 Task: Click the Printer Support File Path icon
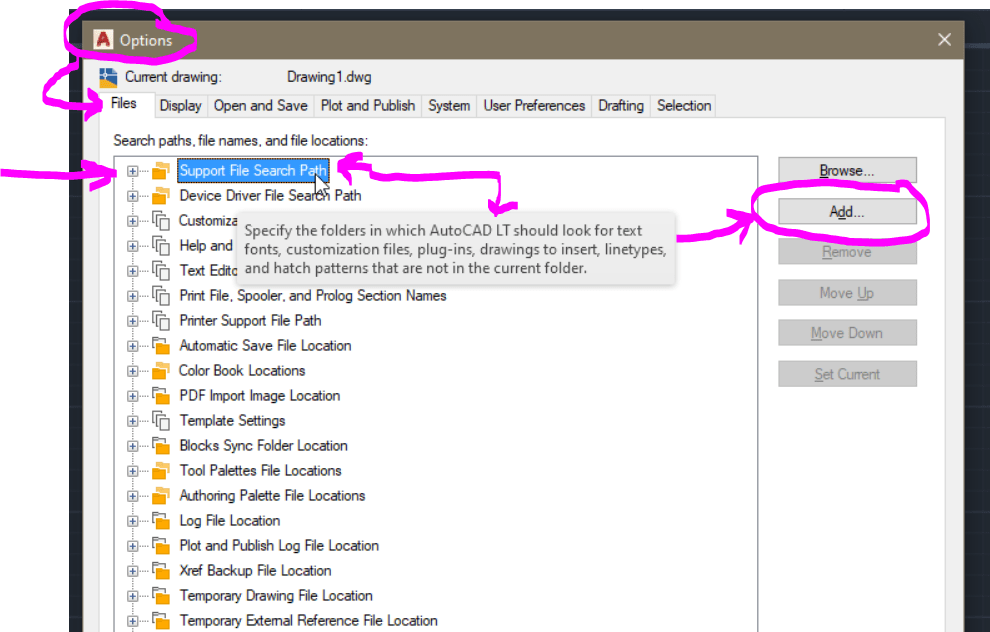click(x=161, y=320)
